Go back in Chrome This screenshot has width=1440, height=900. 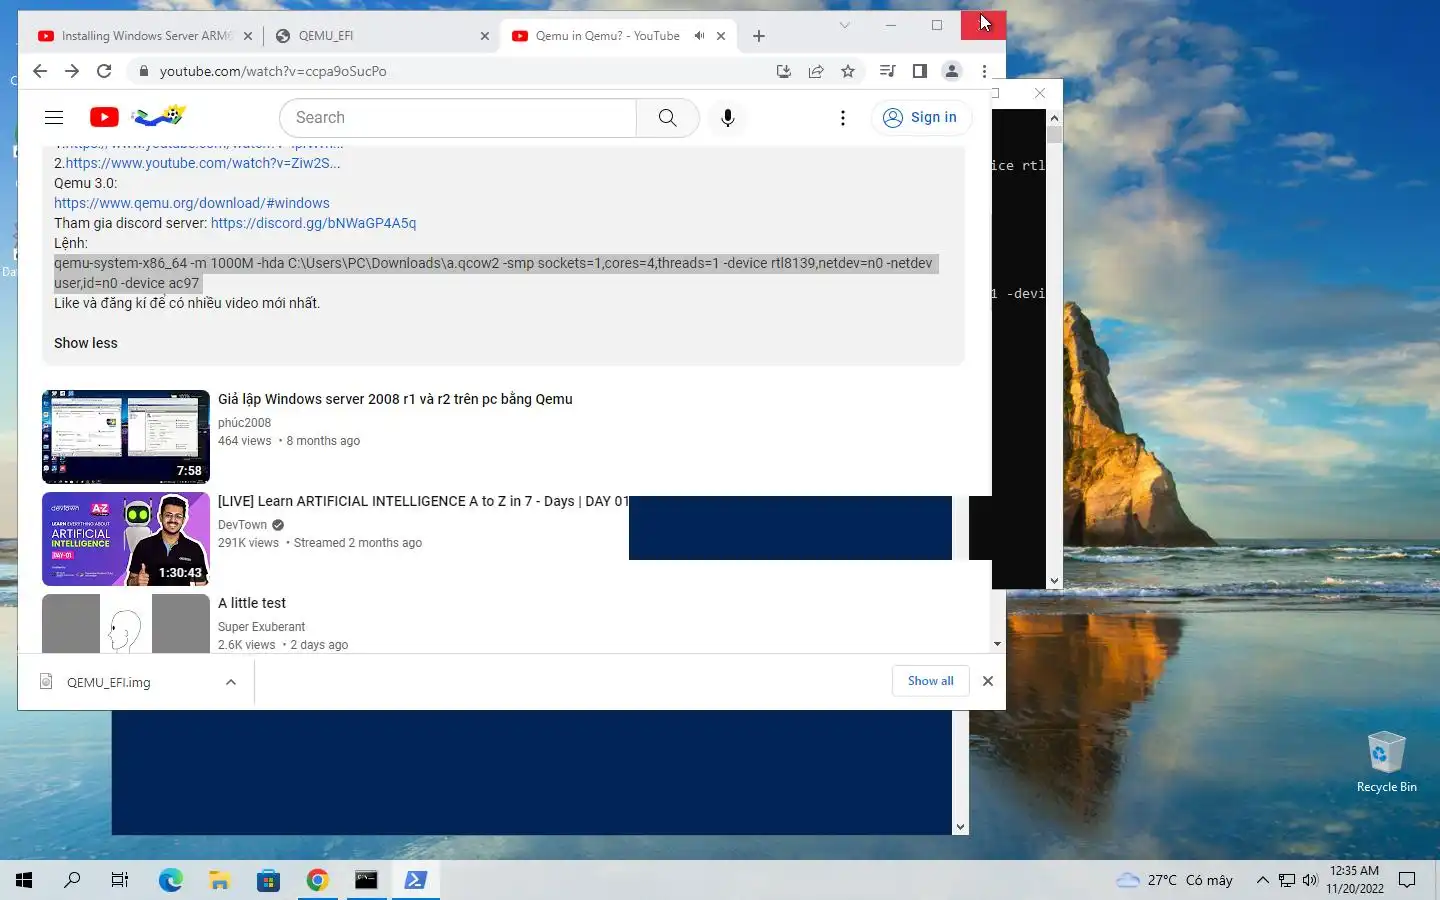click(40, 71)
